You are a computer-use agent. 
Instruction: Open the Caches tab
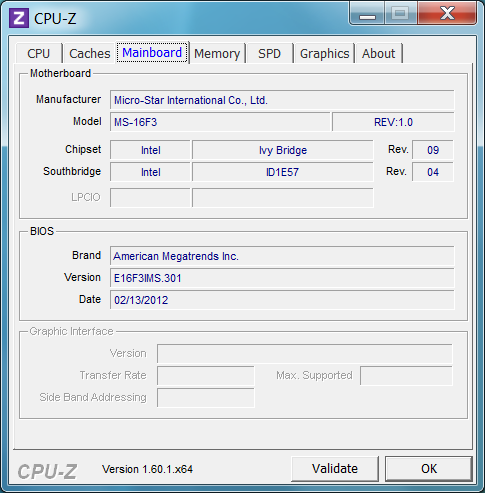(89, 53)
